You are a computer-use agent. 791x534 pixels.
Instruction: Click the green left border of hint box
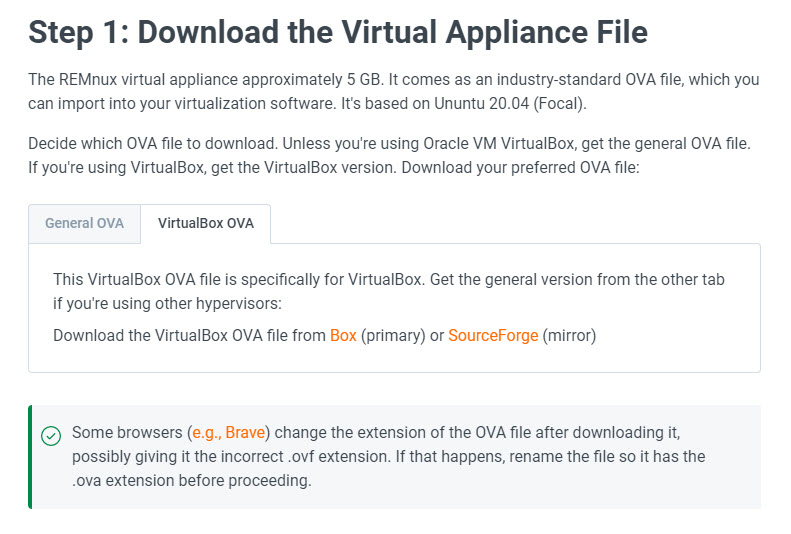pos(30,457)
